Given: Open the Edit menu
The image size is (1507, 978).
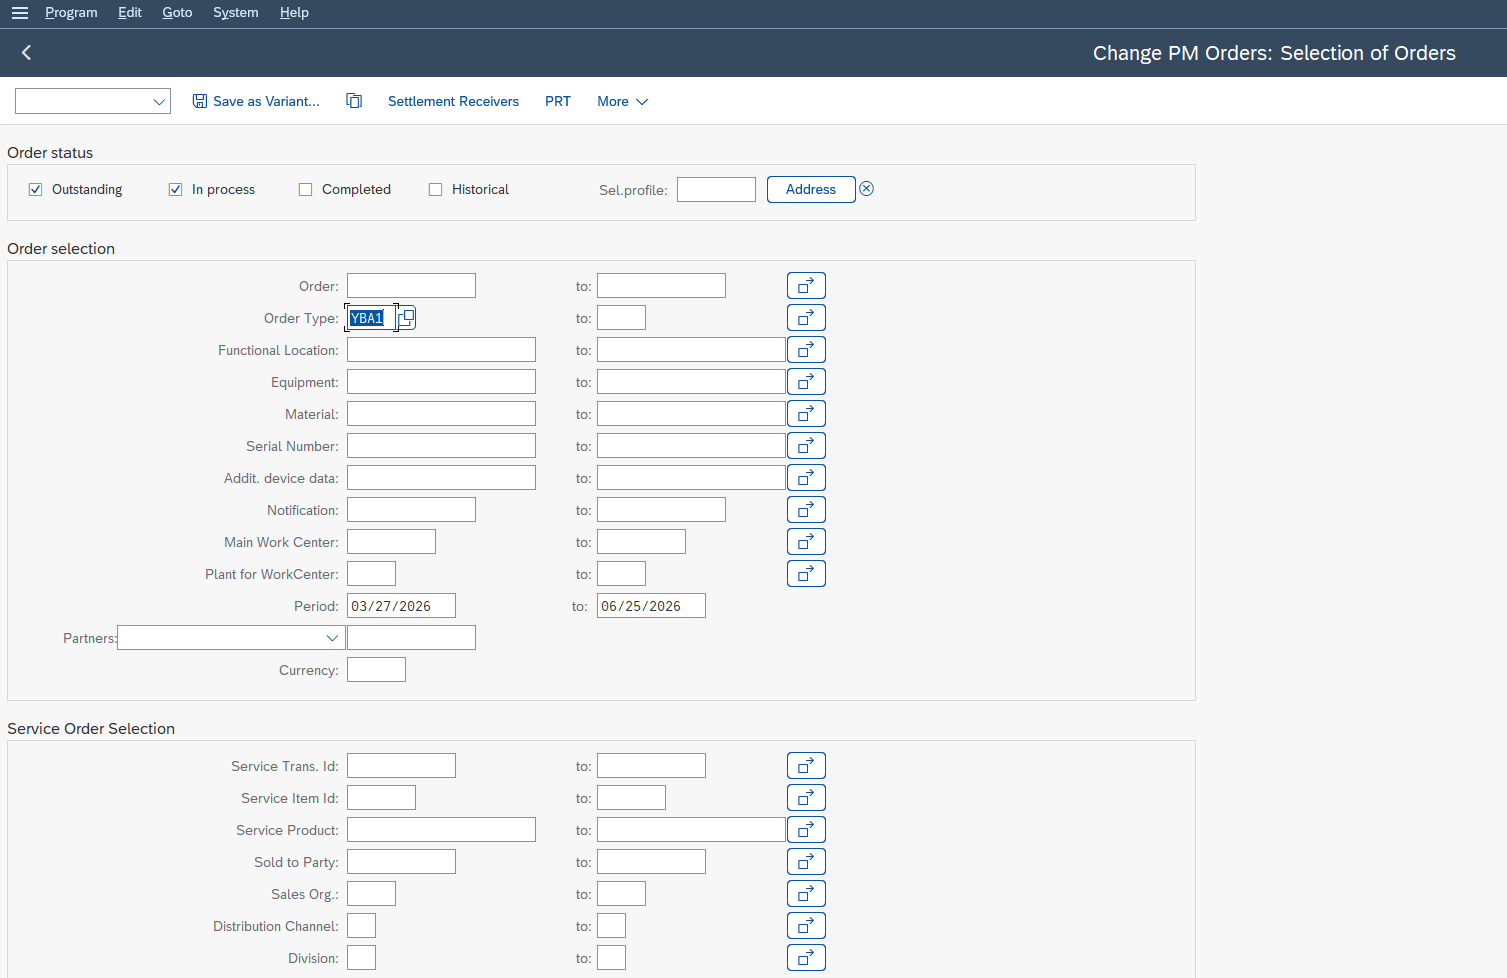Looking at the screenshot, I should pos(130,13).
